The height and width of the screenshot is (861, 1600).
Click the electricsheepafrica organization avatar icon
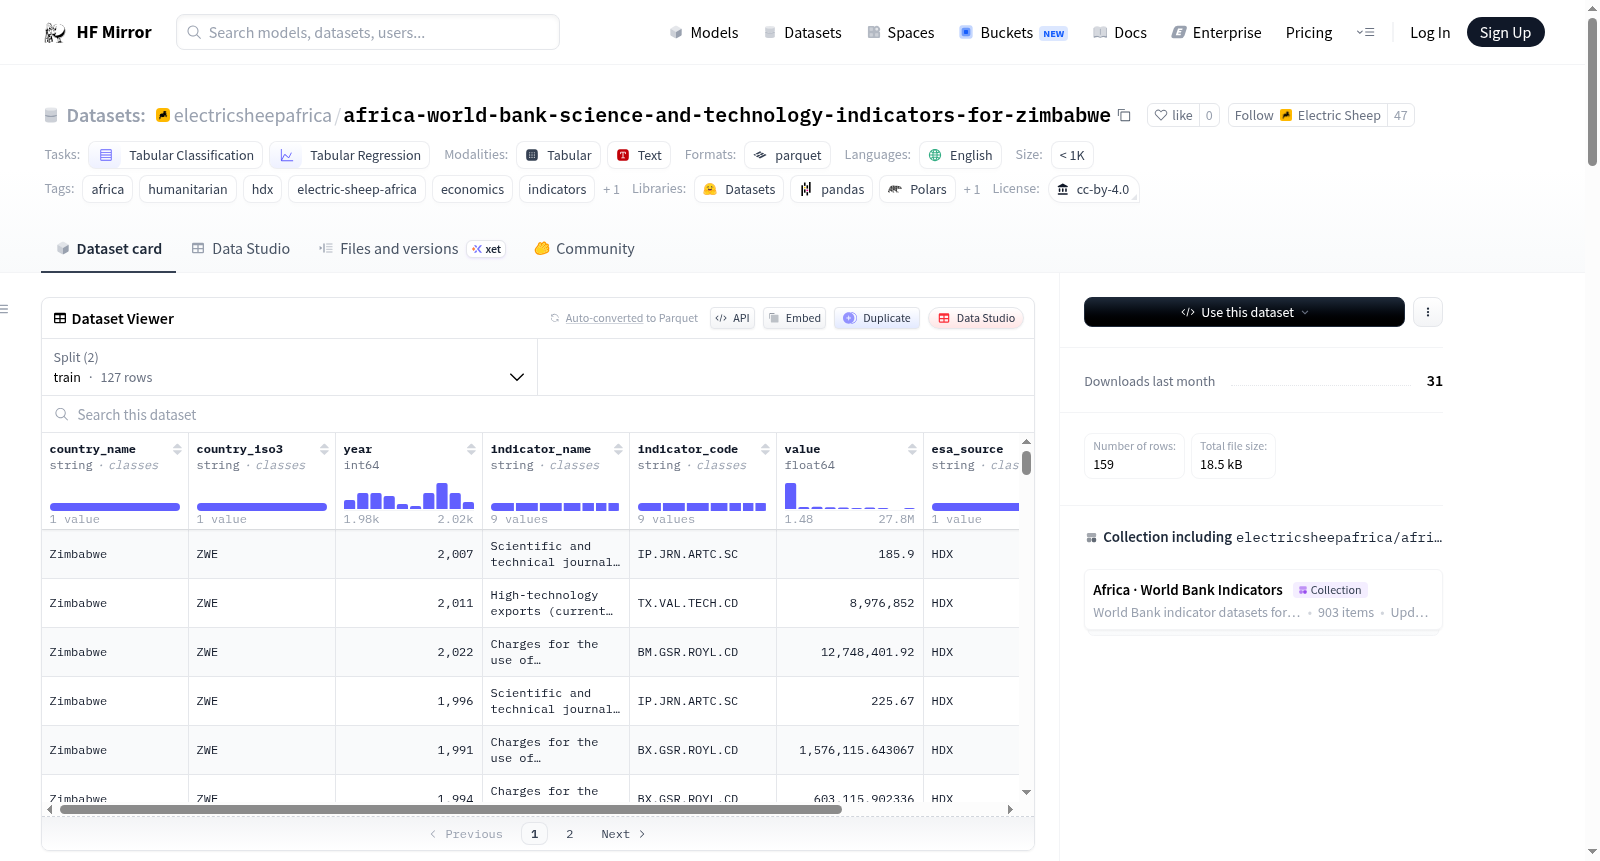pos(163,115)
